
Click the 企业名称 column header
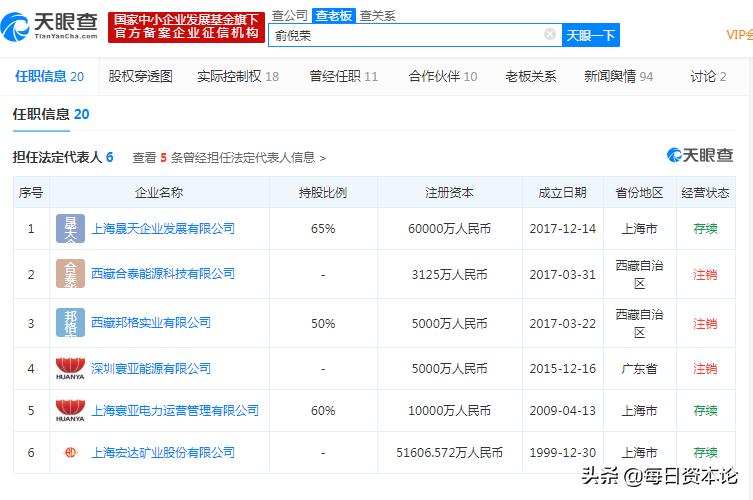click(x=159, y=193)
